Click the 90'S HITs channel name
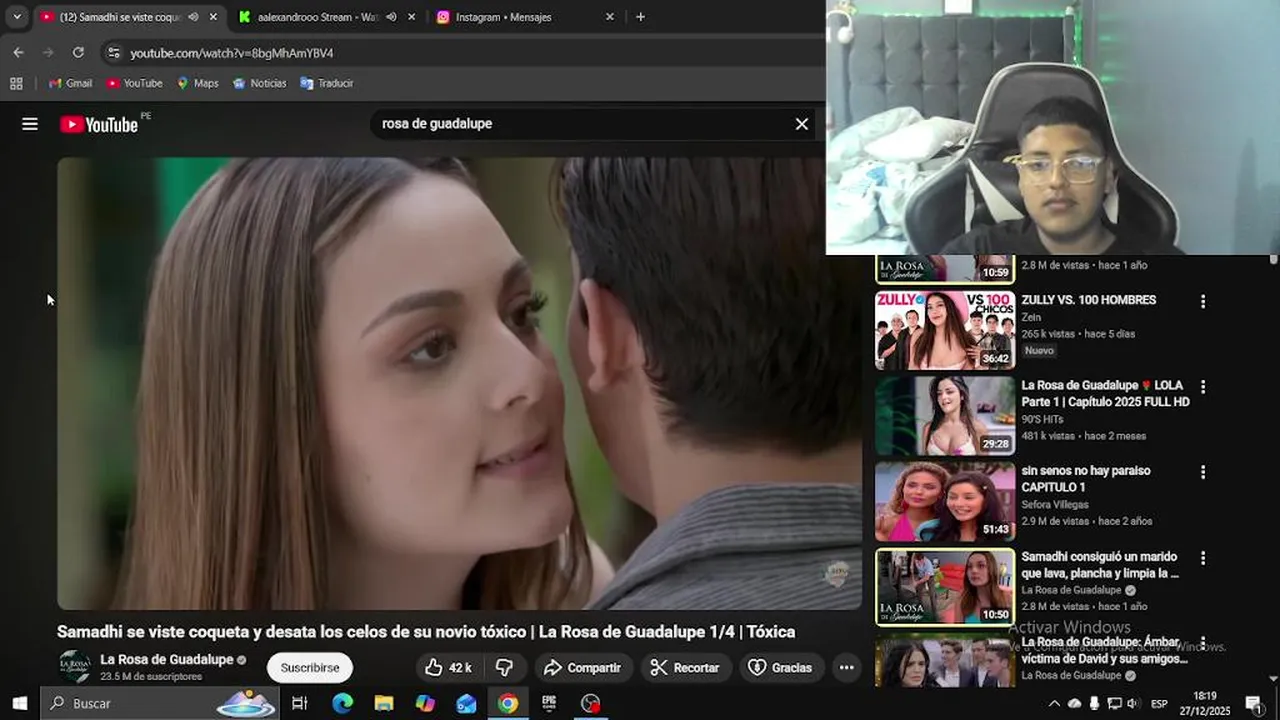Image resolution: width=1280 pixels, height=720 pixels. 1043,419
